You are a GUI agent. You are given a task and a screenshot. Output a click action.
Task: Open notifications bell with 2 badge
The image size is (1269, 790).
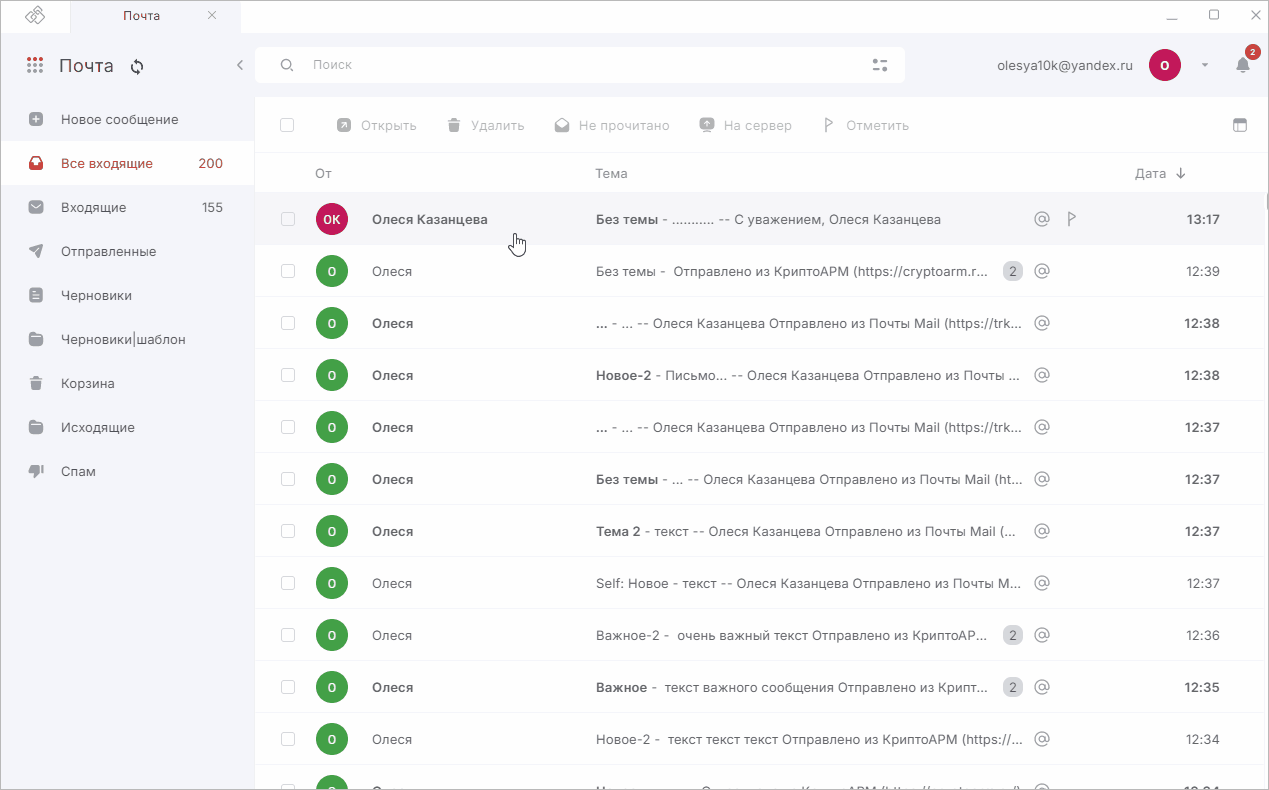pyautogui.click(x=1243, y=65)
